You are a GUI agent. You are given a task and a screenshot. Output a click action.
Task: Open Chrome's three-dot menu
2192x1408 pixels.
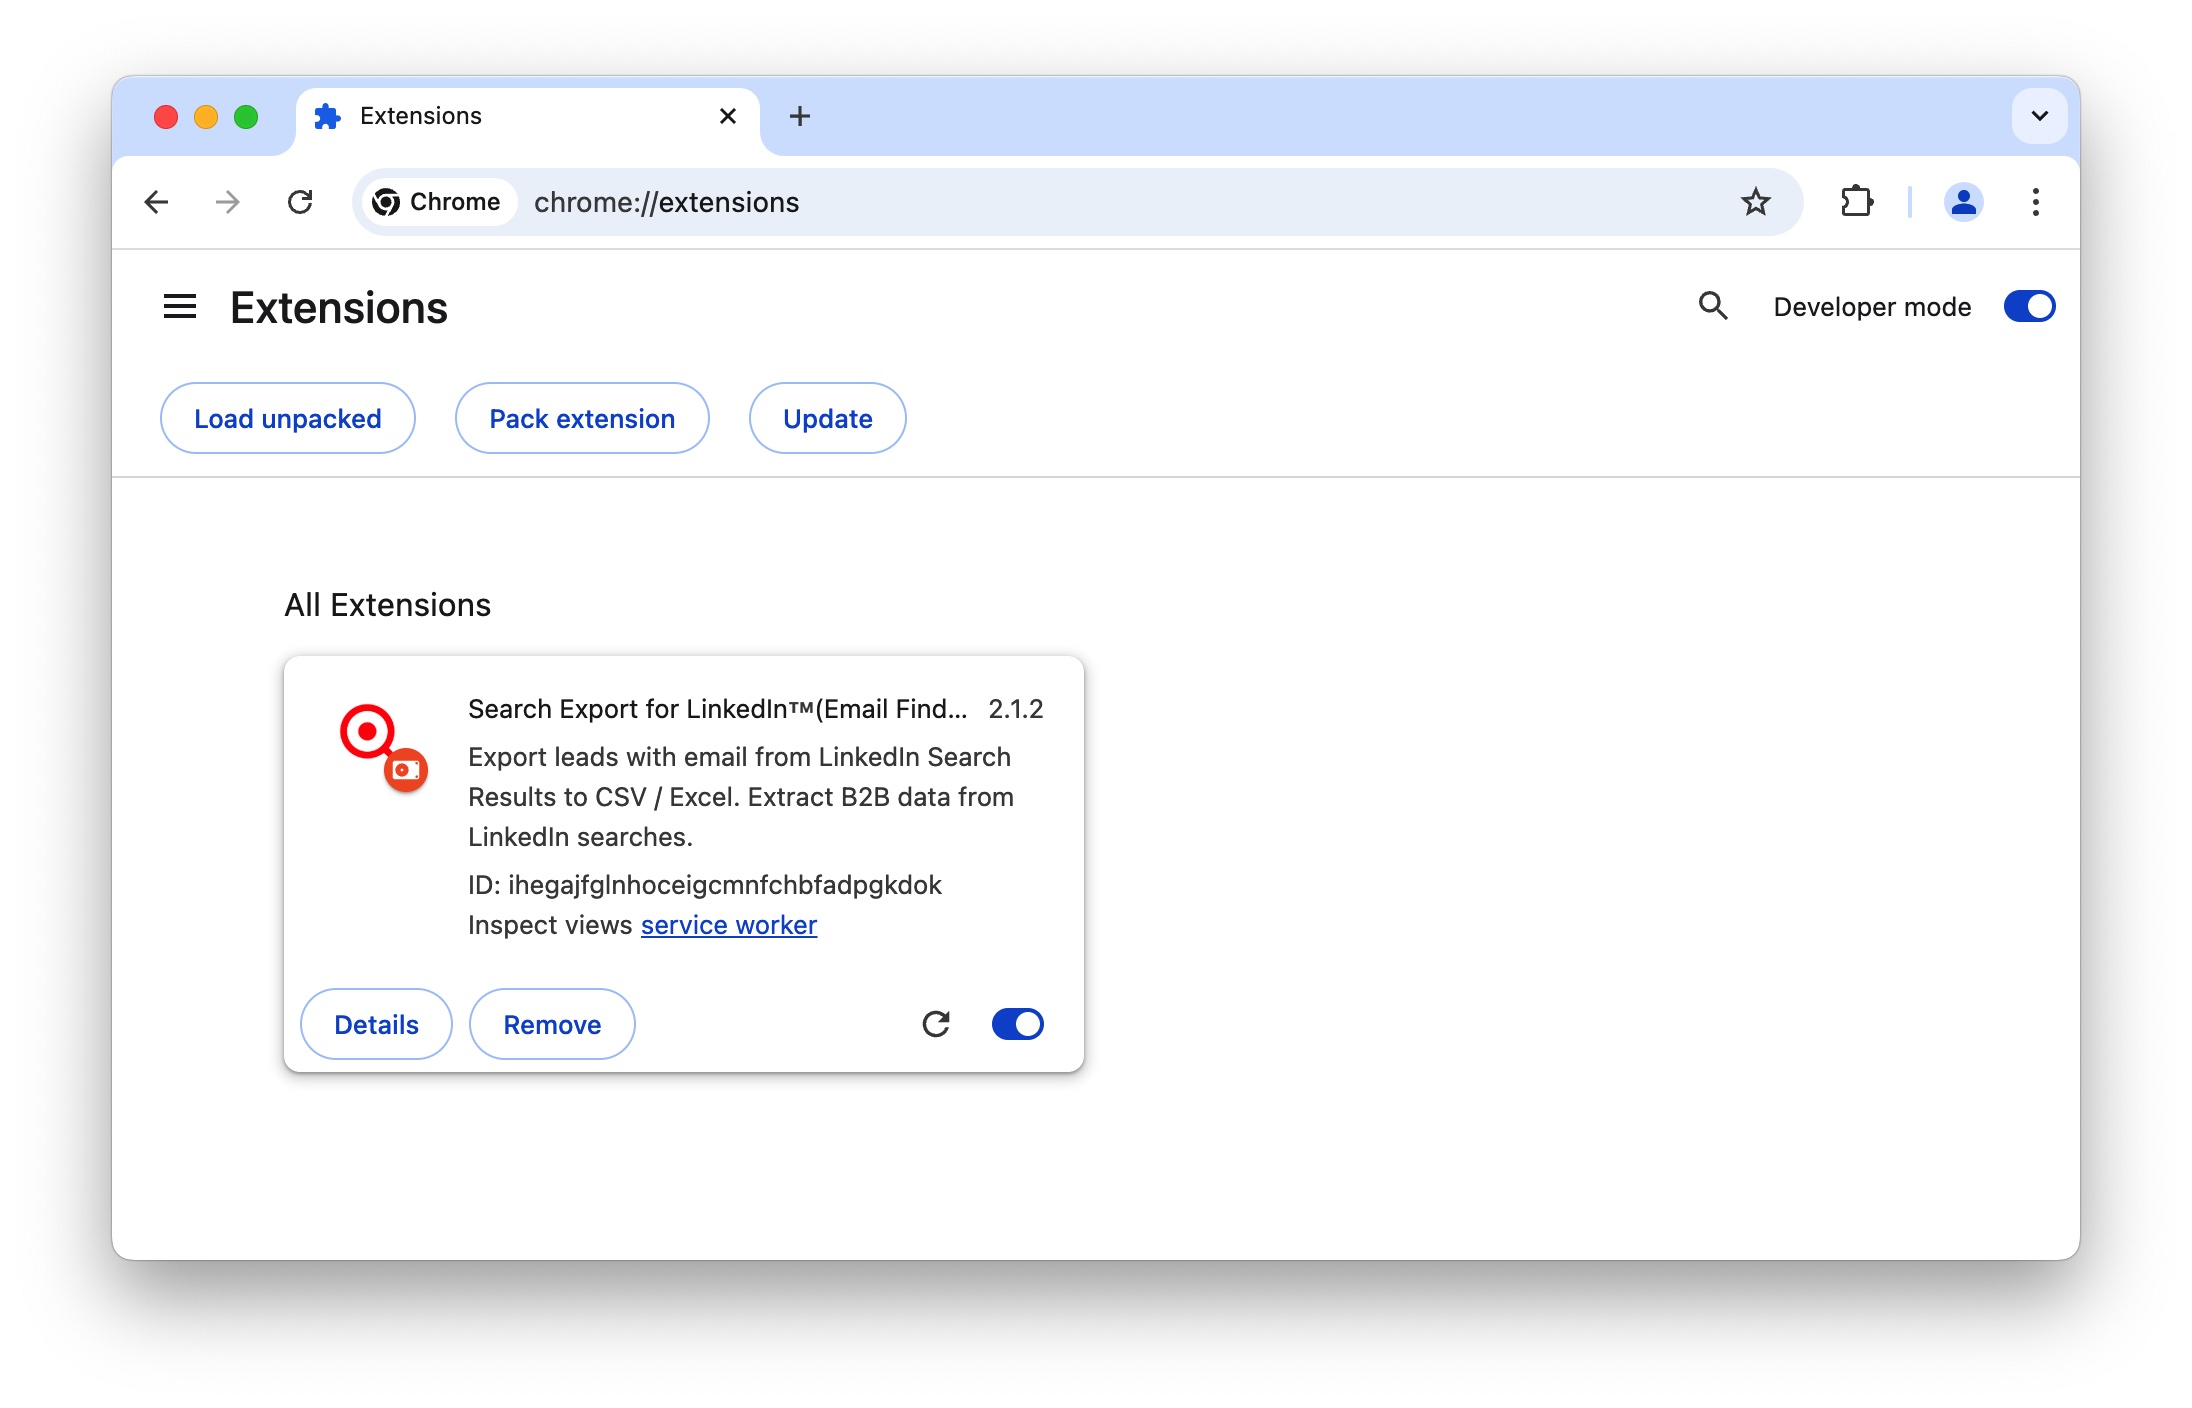pyautogui.click(x=2036, y=202)
